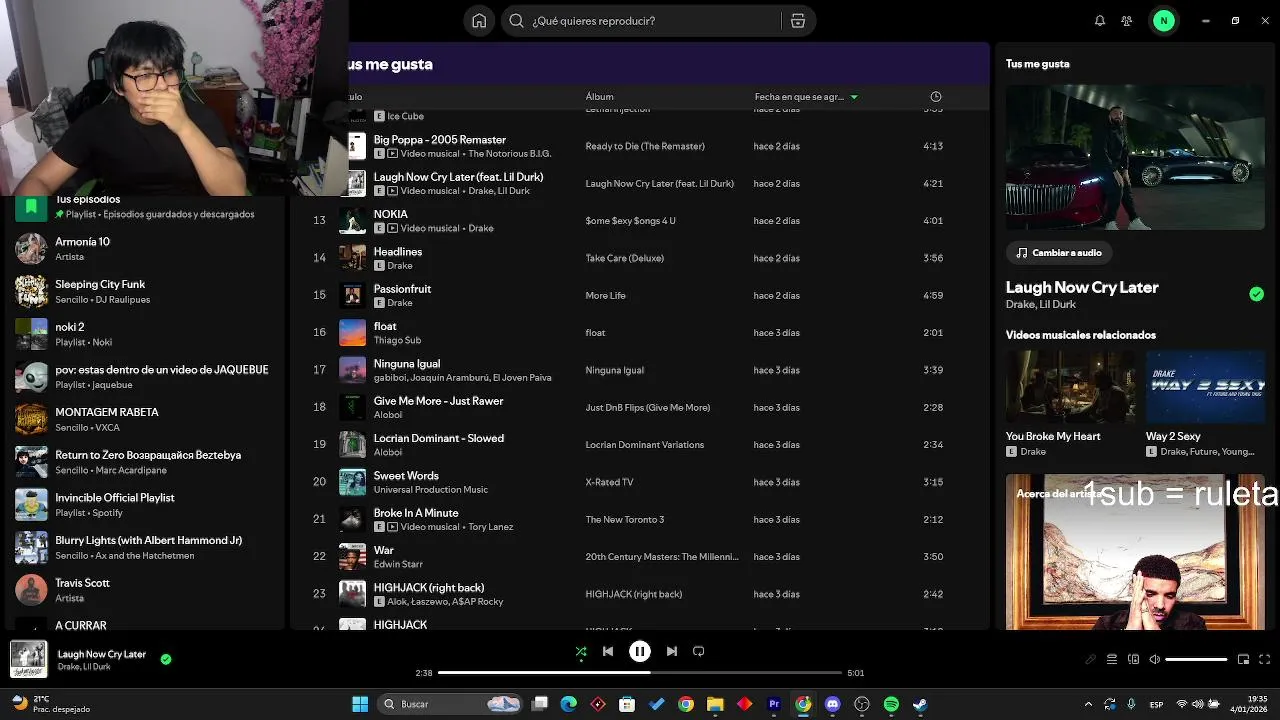1280x720 pixels.
Task: Open Microsoft Edge from the taskbar
Action: [569, 704]
